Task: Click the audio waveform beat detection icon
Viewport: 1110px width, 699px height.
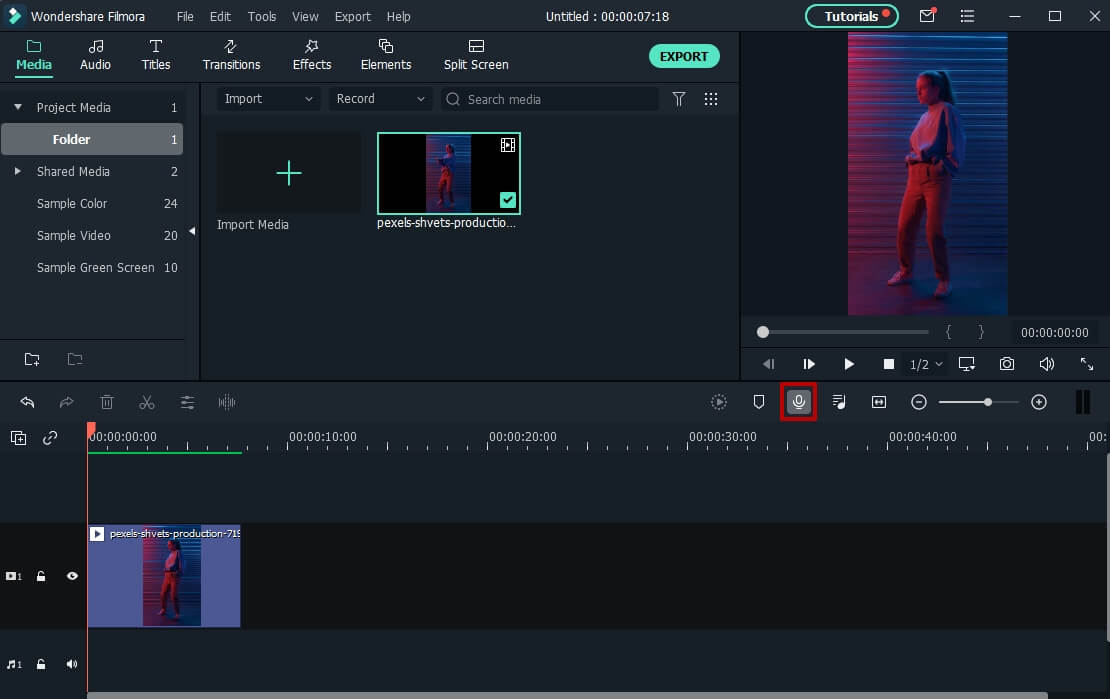Action: coord(227,402)
